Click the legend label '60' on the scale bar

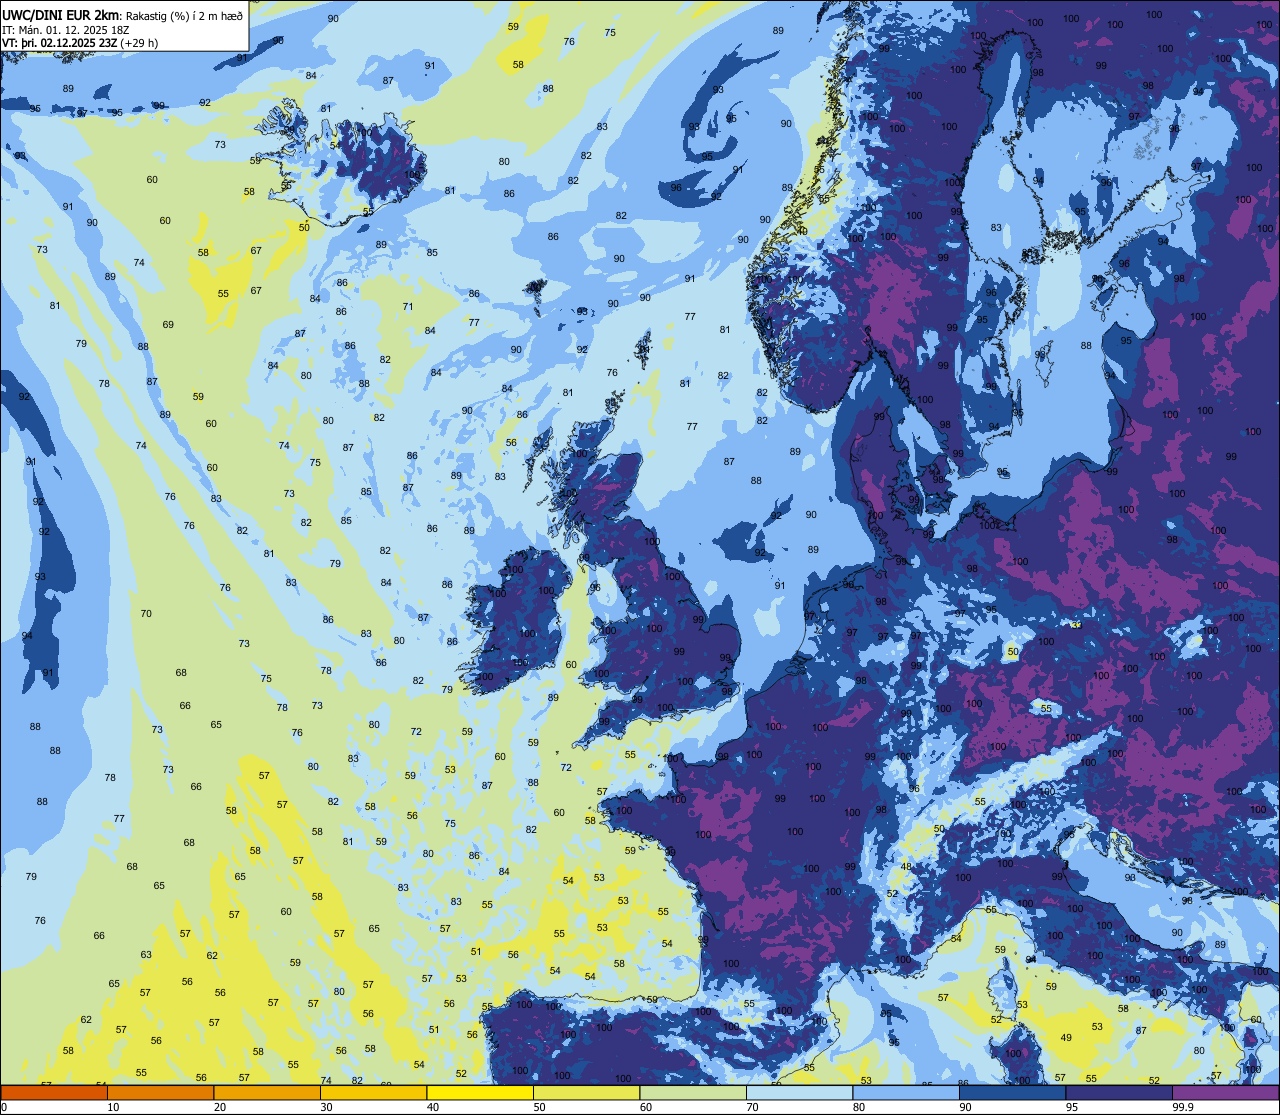[646, 1107]
